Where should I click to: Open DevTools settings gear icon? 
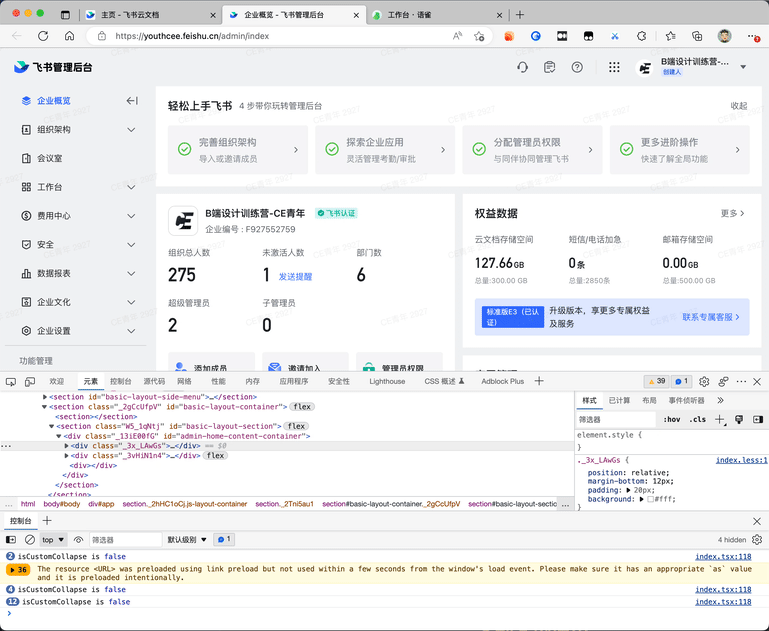coord(704,381)
